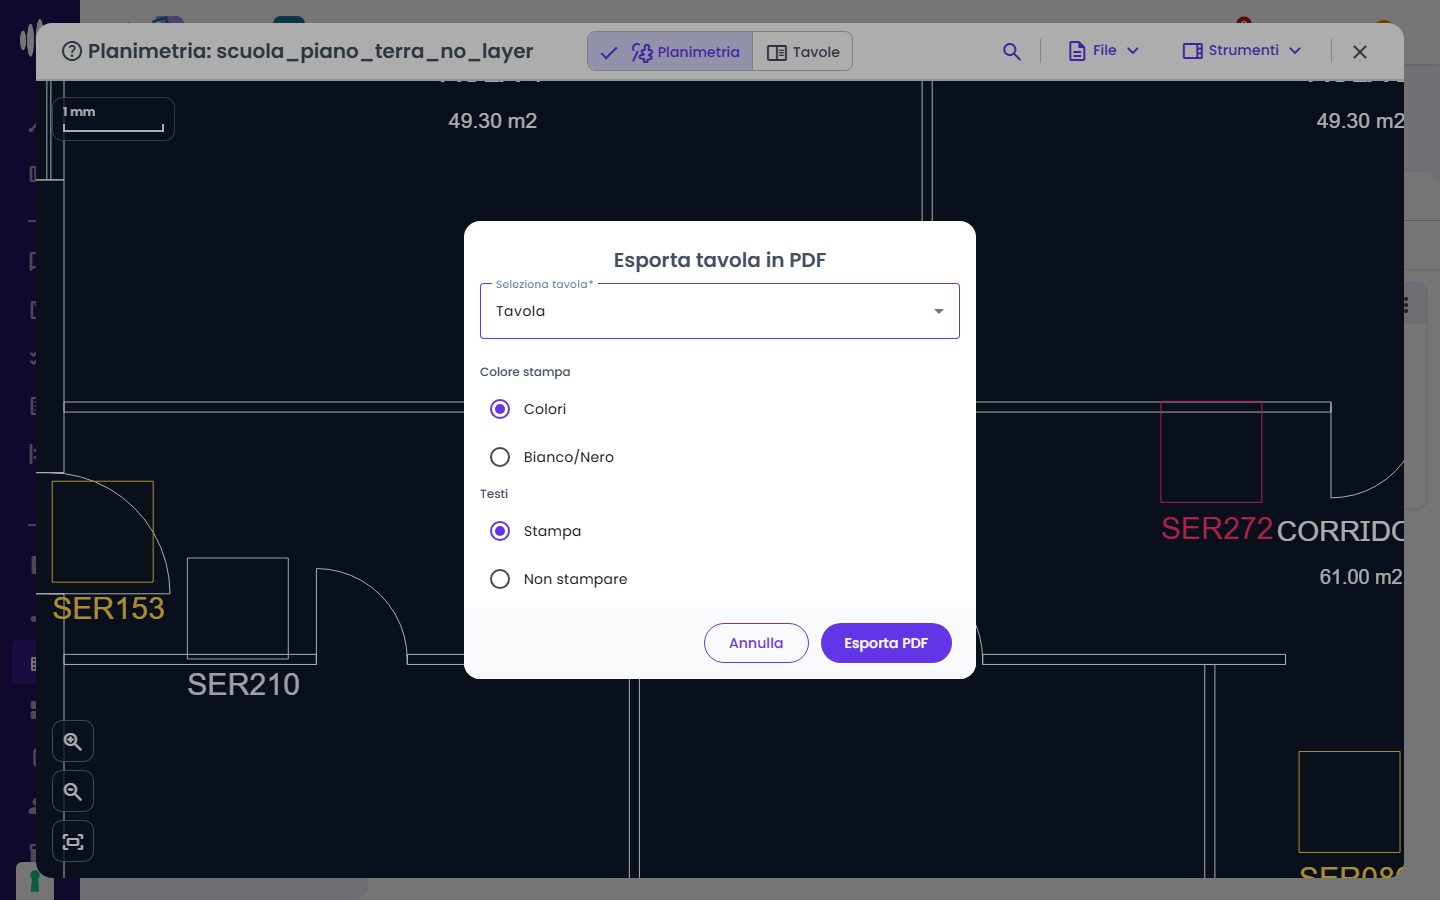Click the SER153 label on the plan
This screenshot has height=900, width=1440.
click(108, 608)
